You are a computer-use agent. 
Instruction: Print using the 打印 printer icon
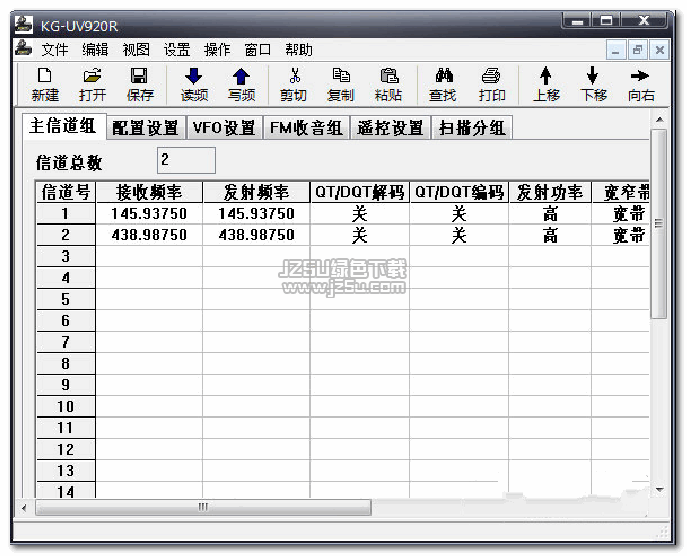pos(492,85)
